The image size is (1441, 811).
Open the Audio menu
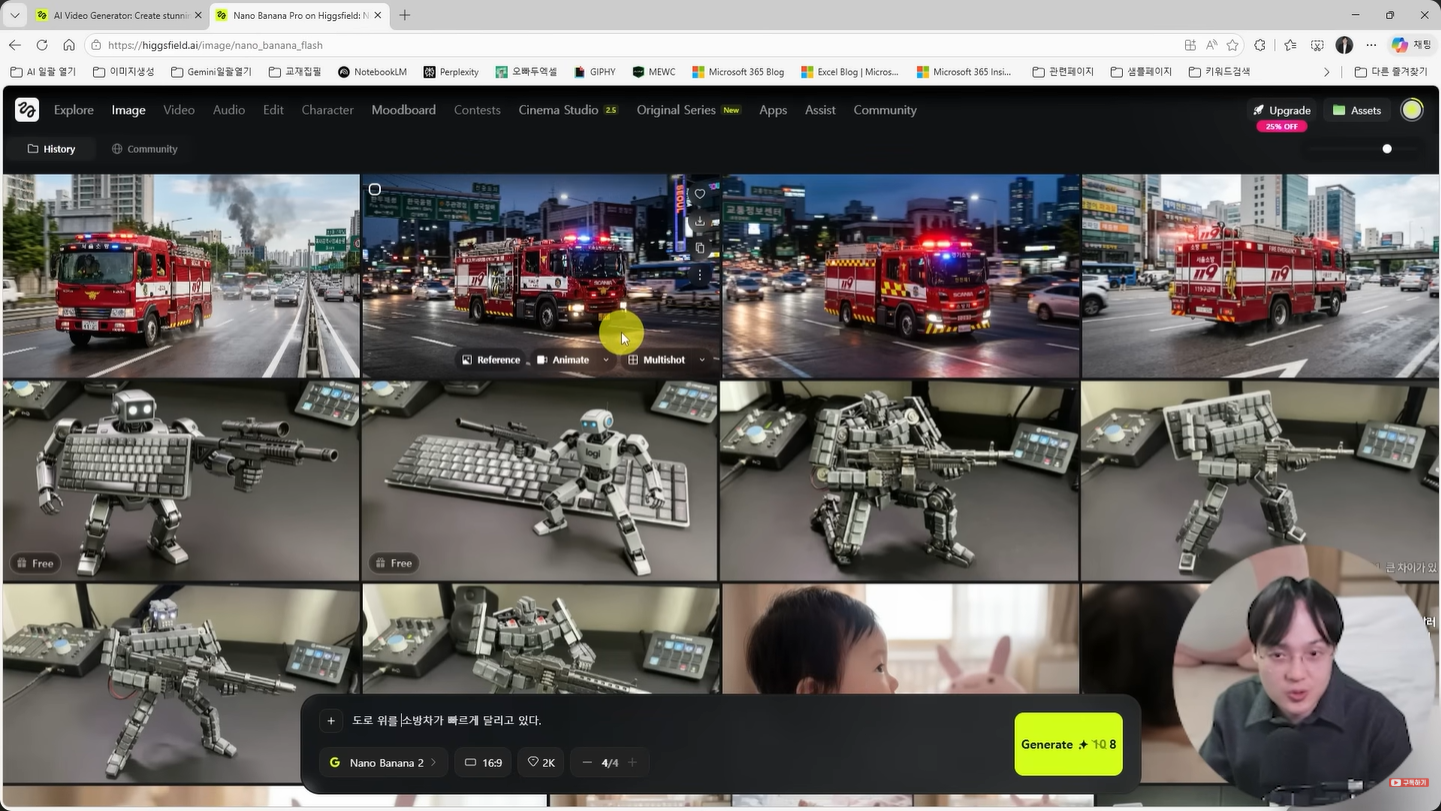pyautogui.click(x=229, y=110)
